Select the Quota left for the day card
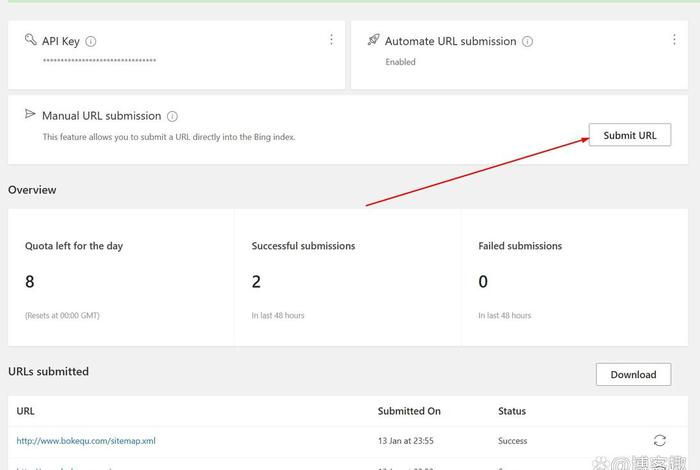Image resolution: width=700 pixels, height=470 pixels. point(120,277)
